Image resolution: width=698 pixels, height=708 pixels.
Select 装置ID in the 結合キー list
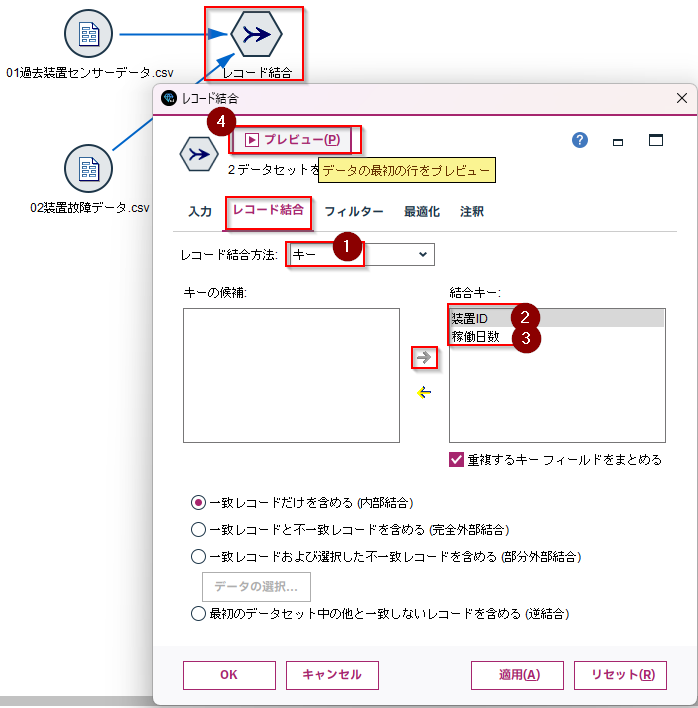(557, 318)
